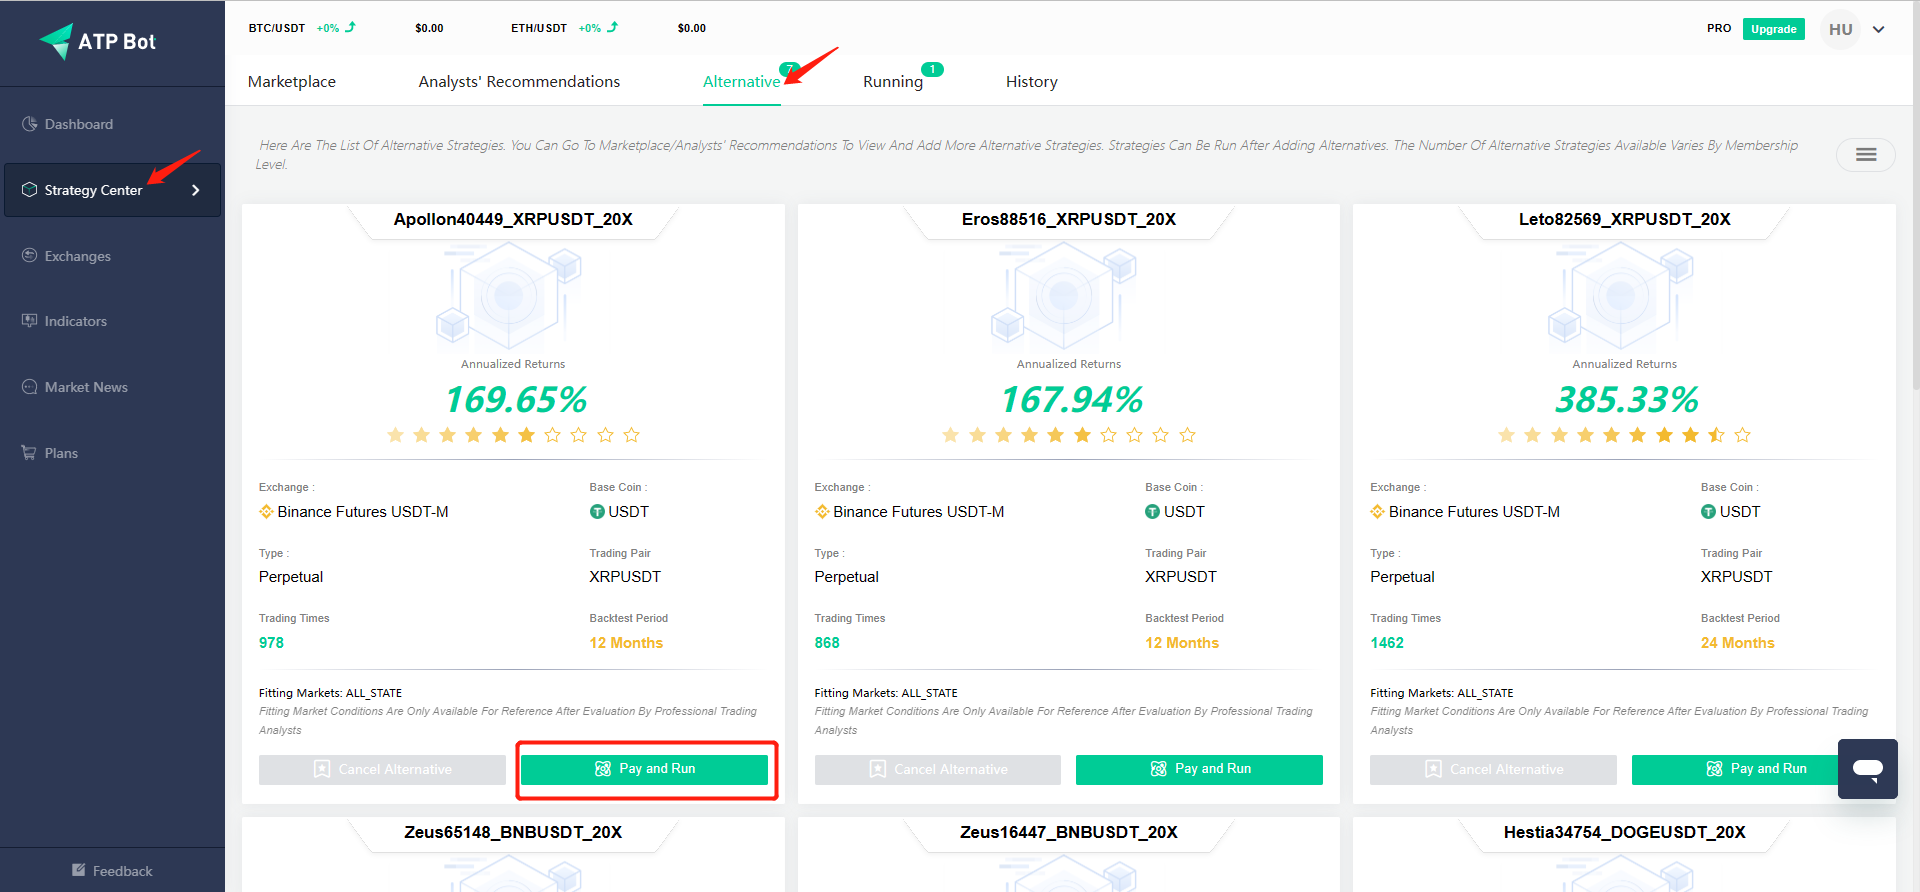Open the HU user avatar
The image size is (1920, 892).
pyautogui.click(x=1841, y=29)
